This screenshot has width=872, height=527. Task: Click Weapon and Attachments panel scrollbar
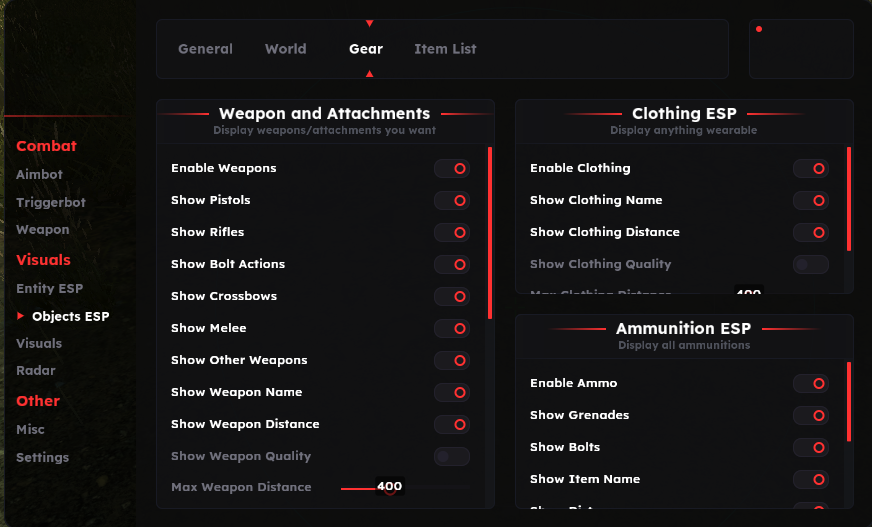490,233
